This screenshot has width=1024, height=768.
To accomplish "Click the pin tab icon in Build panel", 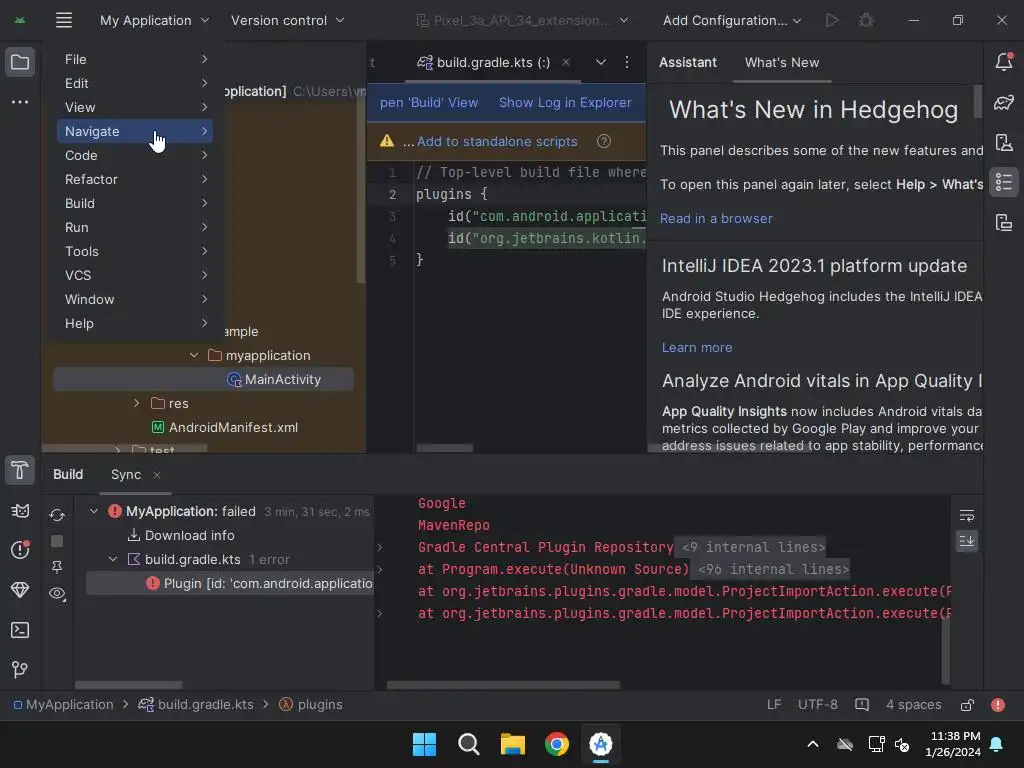I will tap(57, 567).
